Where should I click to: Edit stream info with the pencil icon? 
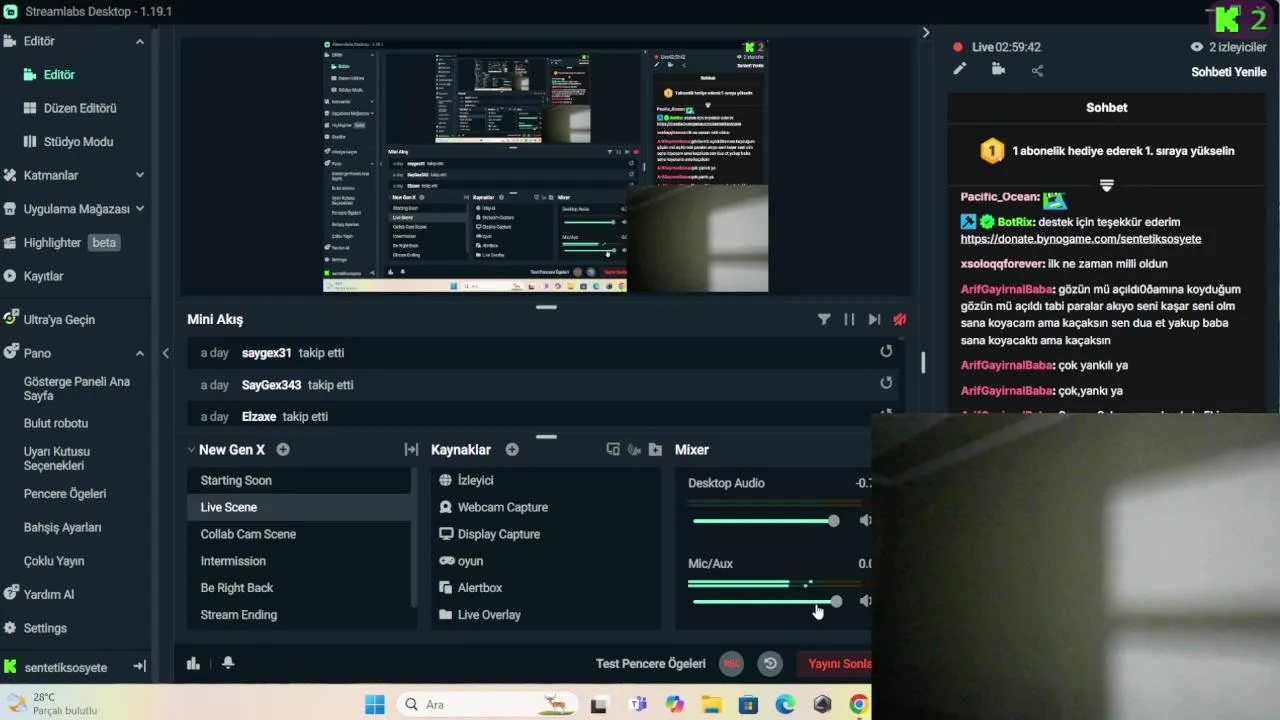click(x=960, y=69)
